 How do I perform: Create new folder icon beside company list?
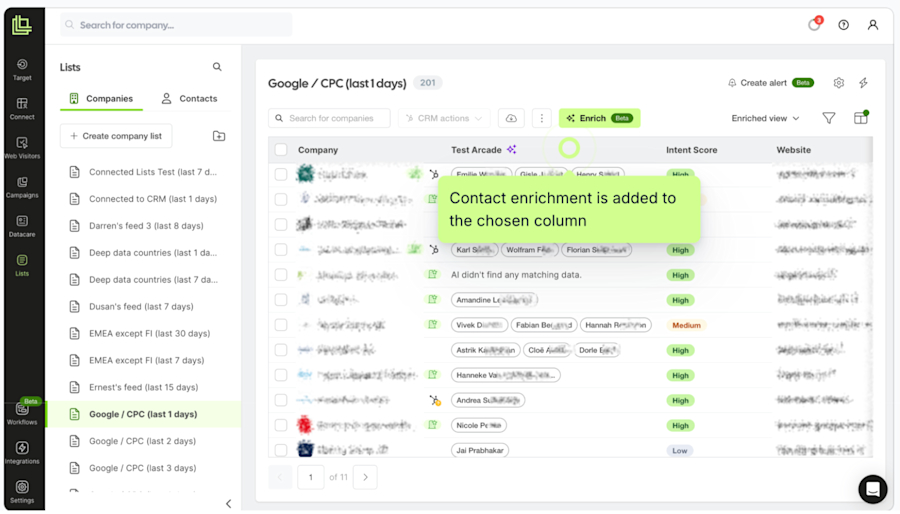(219, 136)
